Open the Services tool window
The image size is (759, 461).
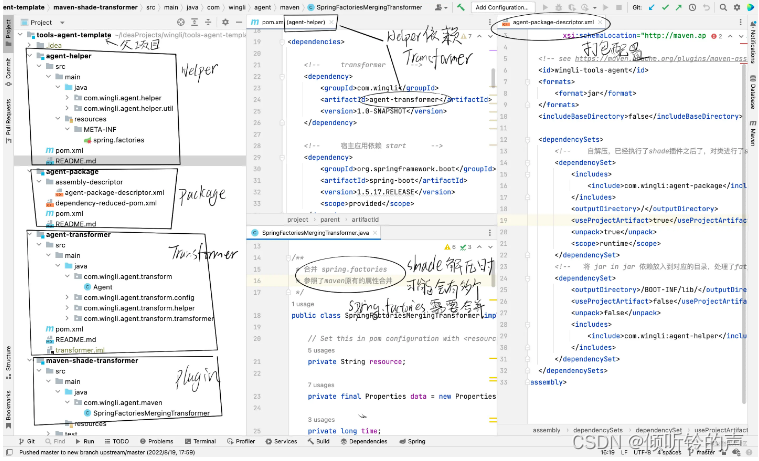coord(281,442)
